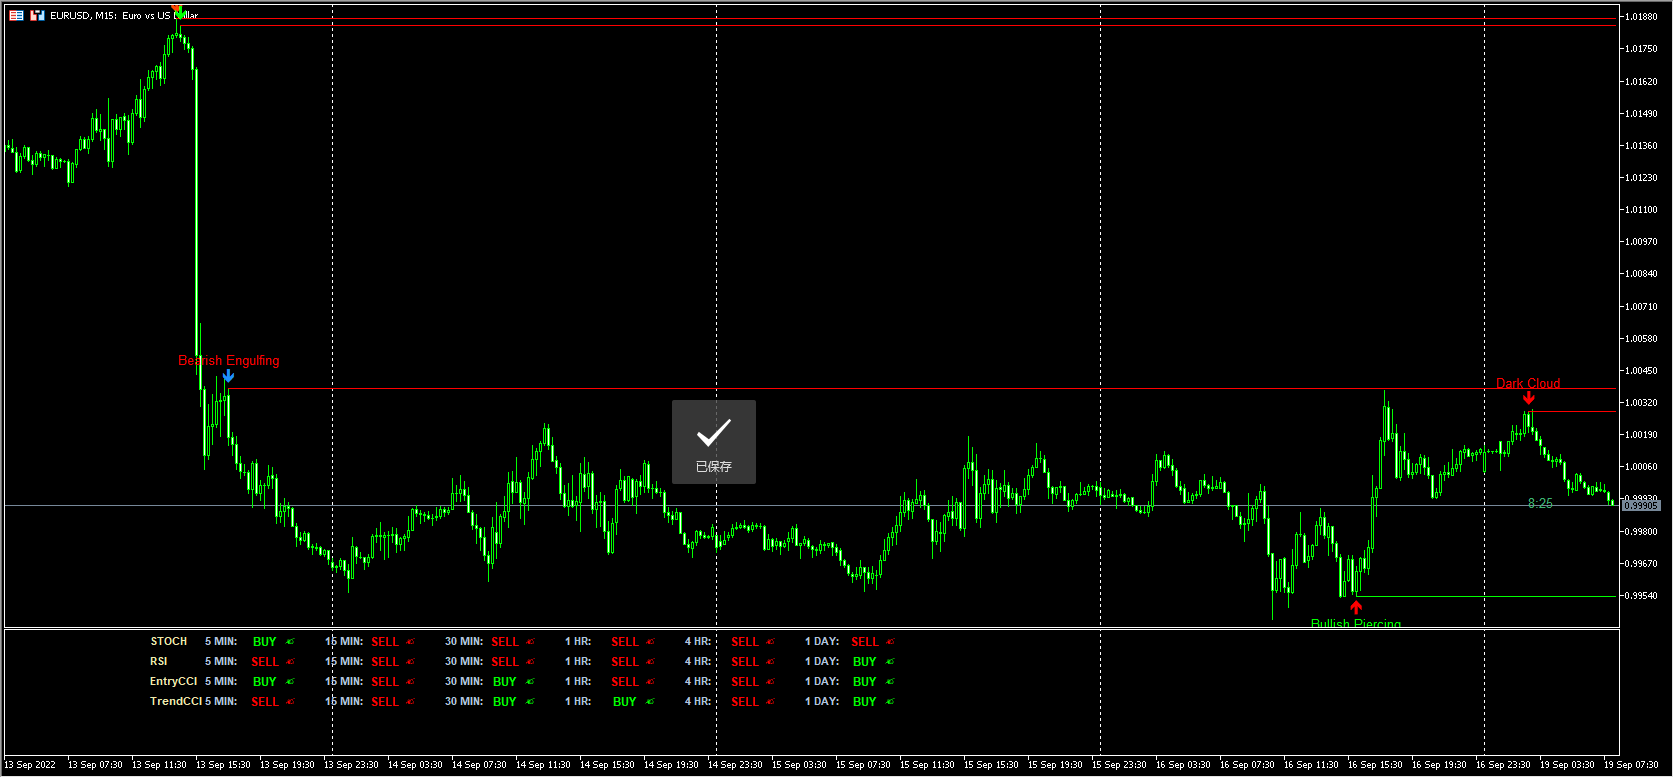
Task: Click the chart title EURUSD, M15
Action: tap(83, 16)
